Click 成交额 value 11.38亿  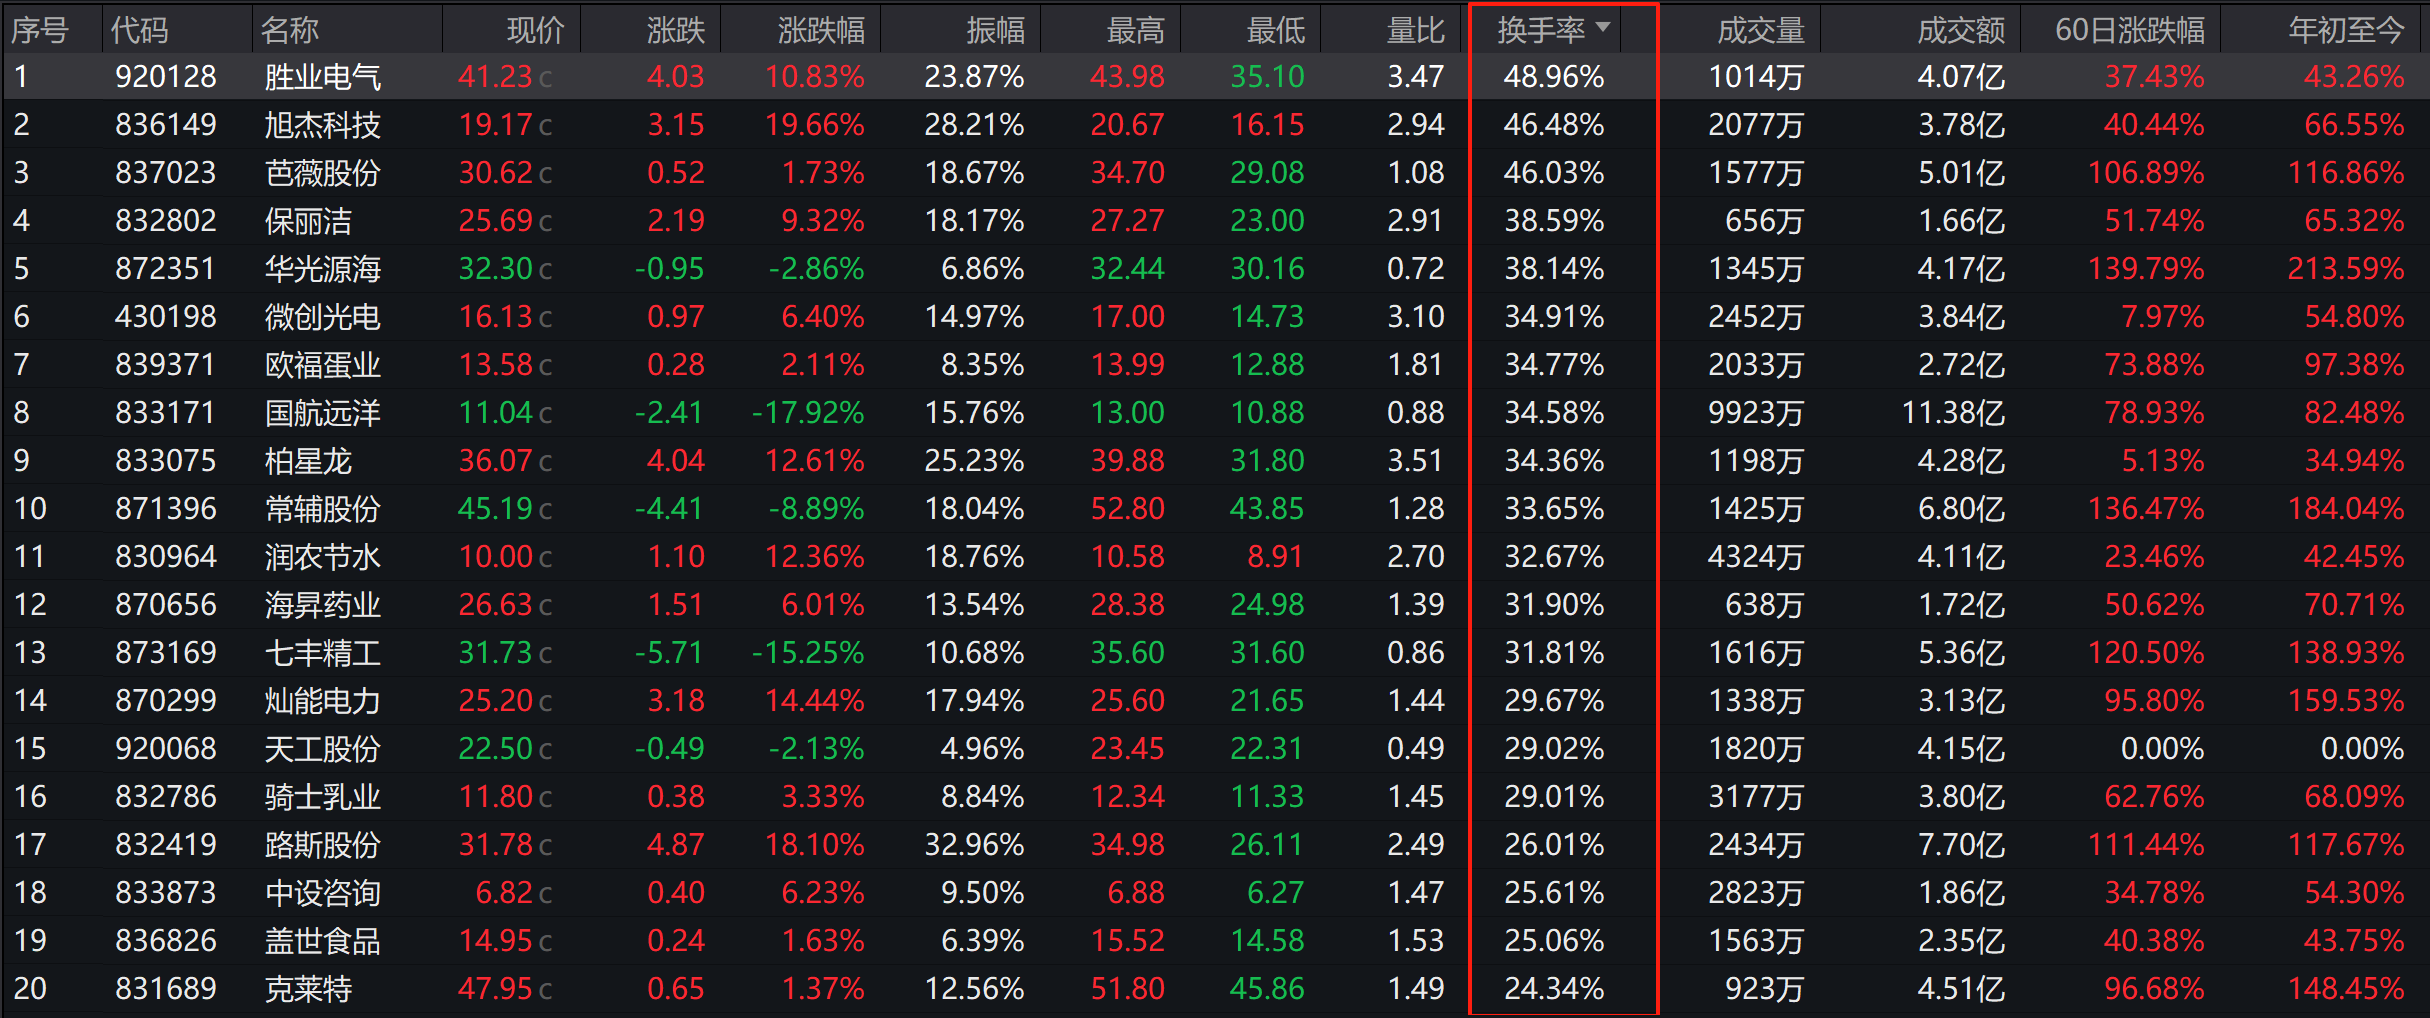coord(1953,413)
